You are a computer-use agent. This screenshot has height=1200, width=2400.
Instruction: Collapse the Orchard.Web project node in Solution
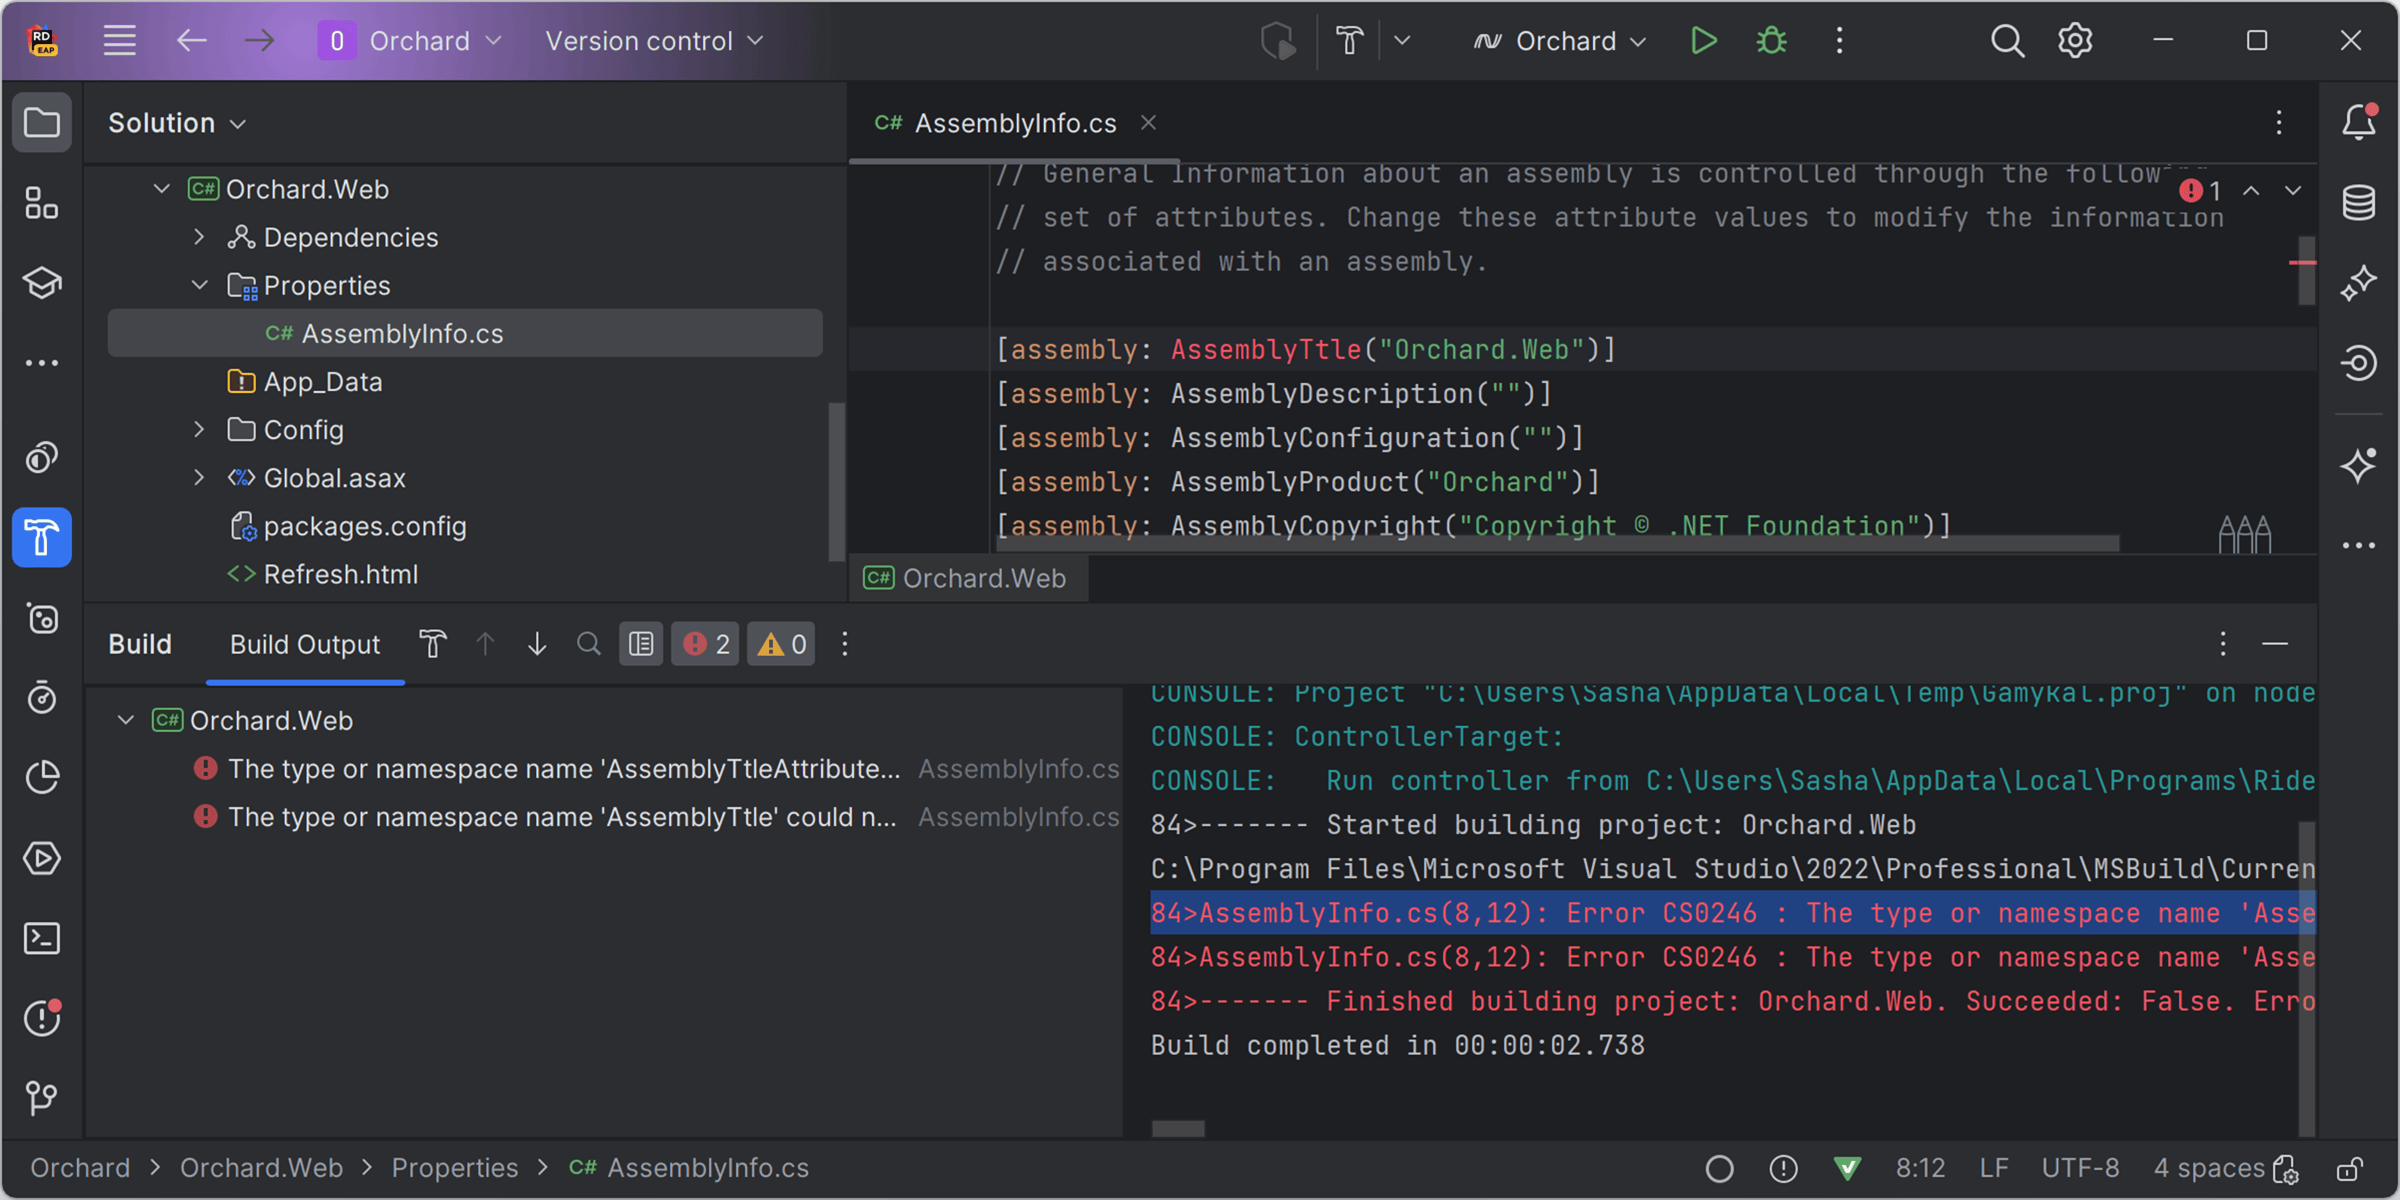pos(162,189)
